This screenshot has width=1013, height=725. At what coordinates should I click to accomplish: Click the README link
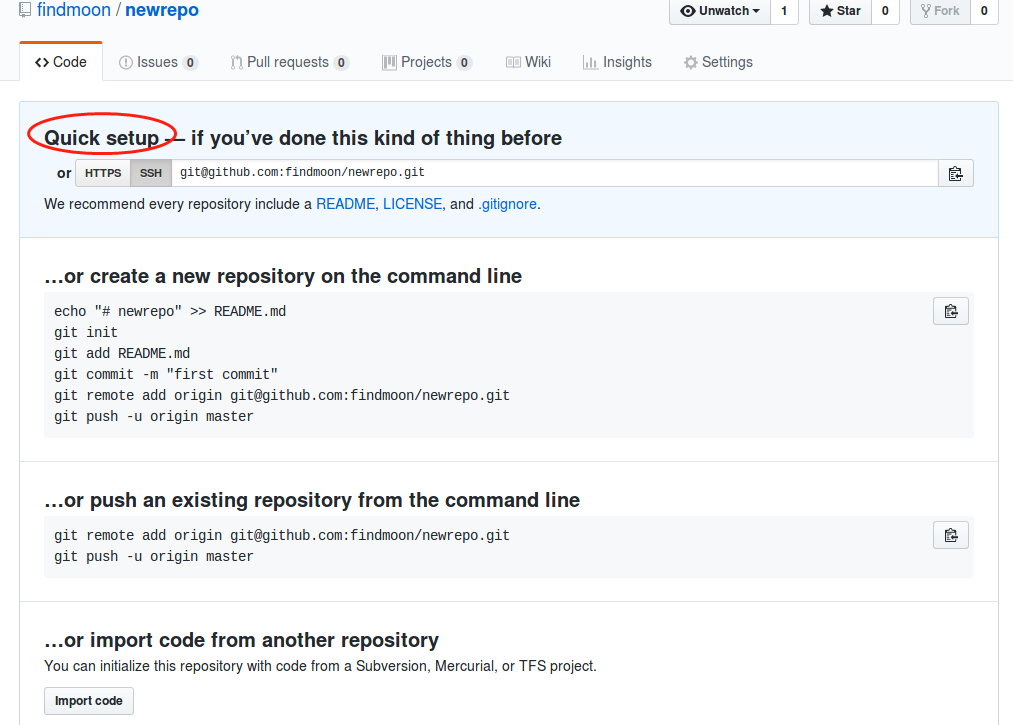click(345, 204)
